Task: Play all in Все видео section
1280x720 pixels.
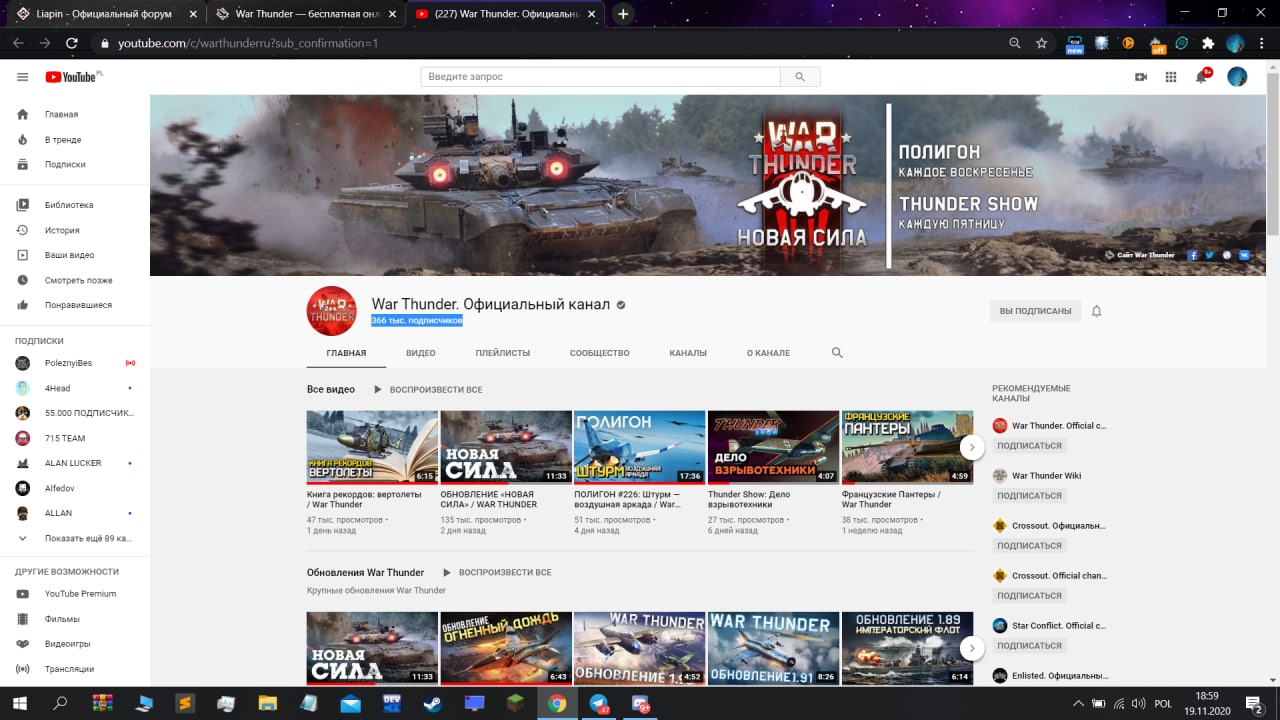Action: pyautogui.click(x=428, y=389)
